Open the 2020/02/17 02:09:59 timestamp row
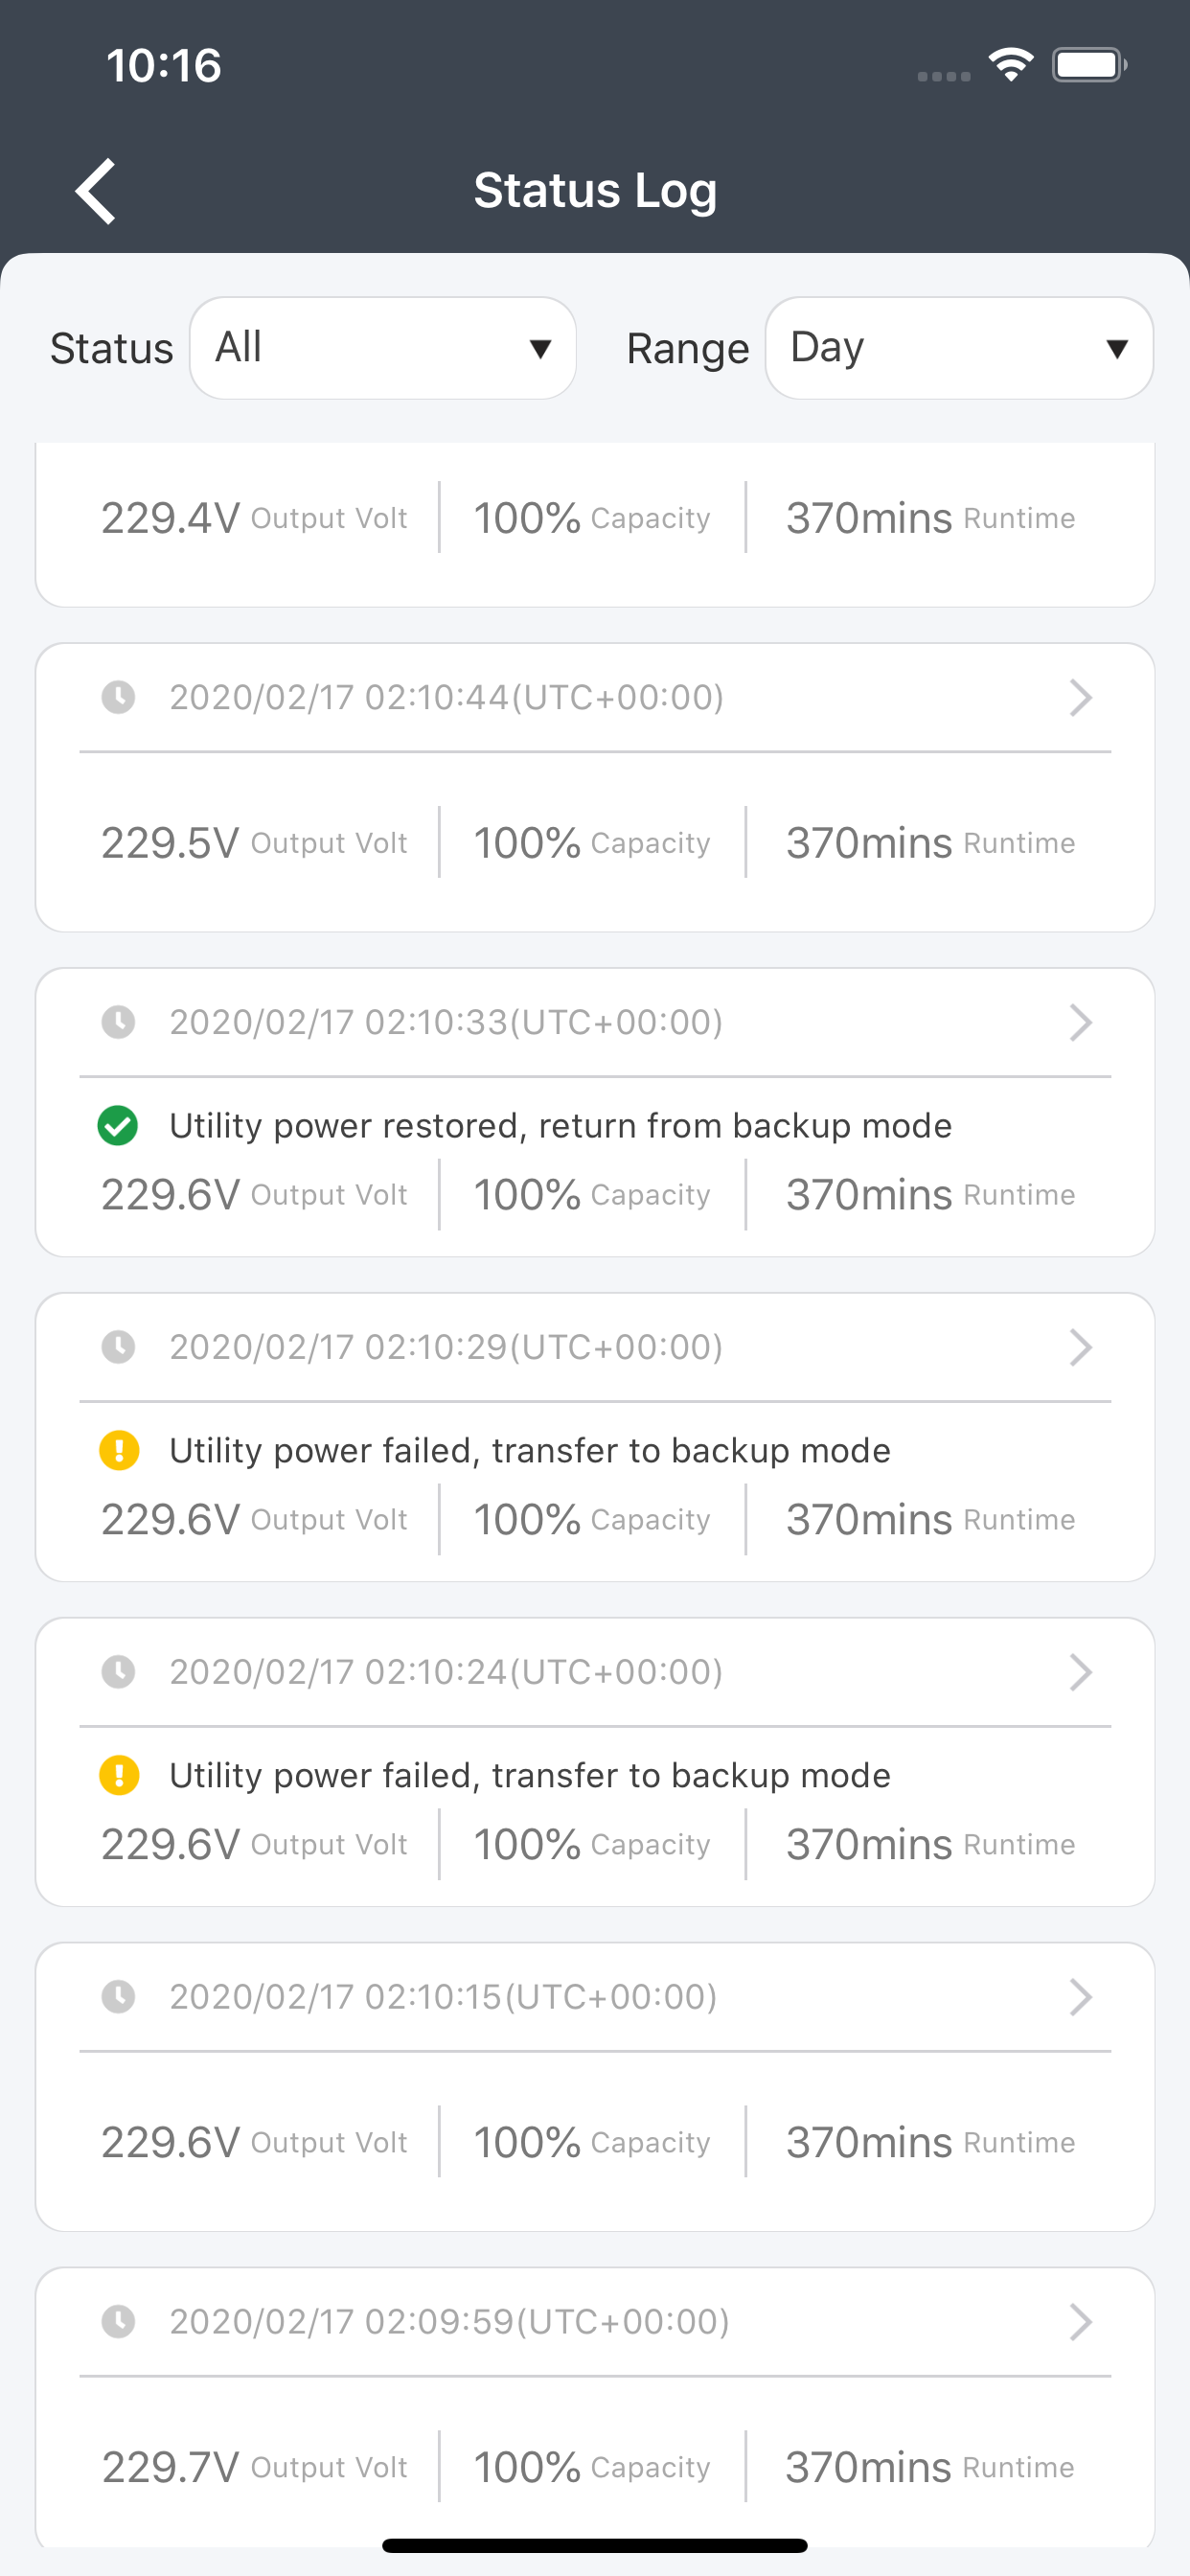This screenshot has width=1190, height=2576. [595, 2321]
